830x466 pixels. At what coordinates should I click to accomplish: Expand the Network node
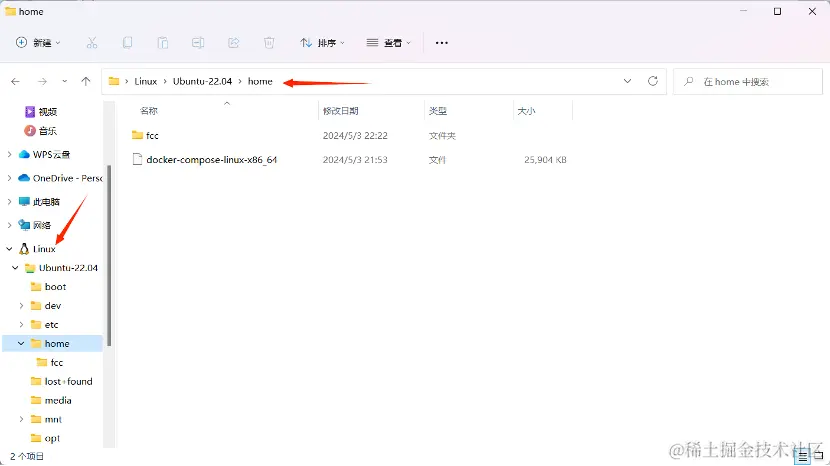point(10,225)
